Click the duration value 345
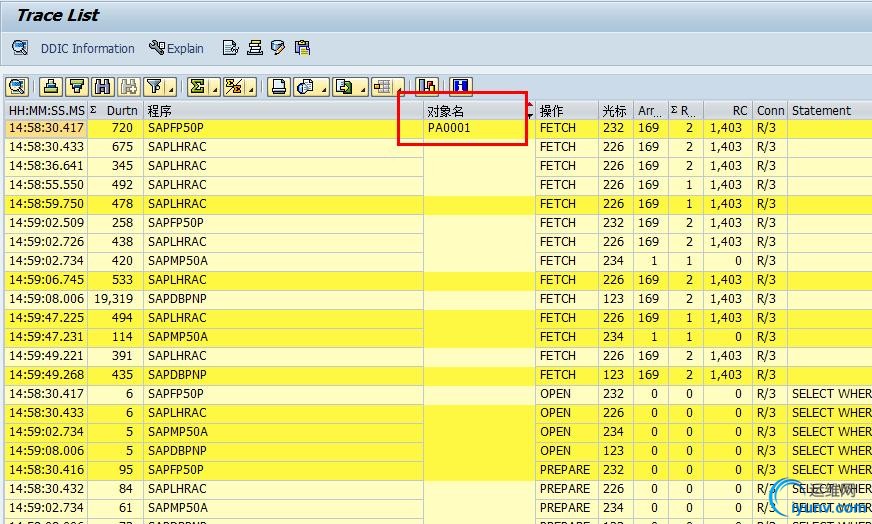The image size is (872, 524). [122, 166]
